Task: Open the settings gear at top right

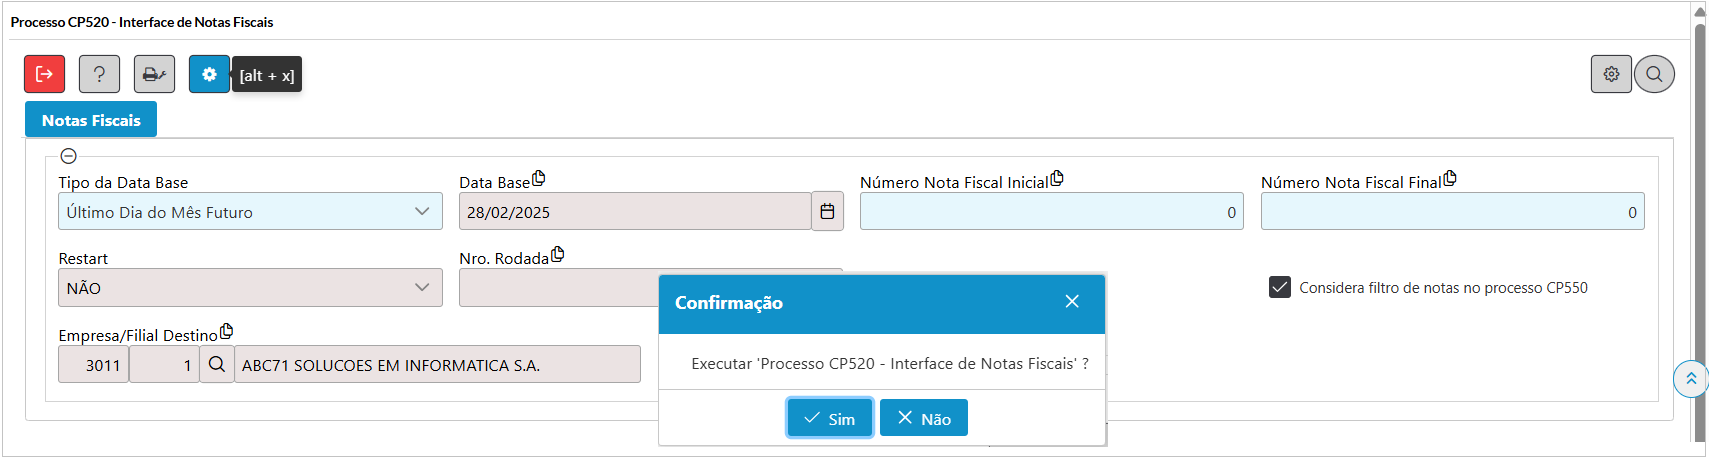Action: click(1611, 74)
